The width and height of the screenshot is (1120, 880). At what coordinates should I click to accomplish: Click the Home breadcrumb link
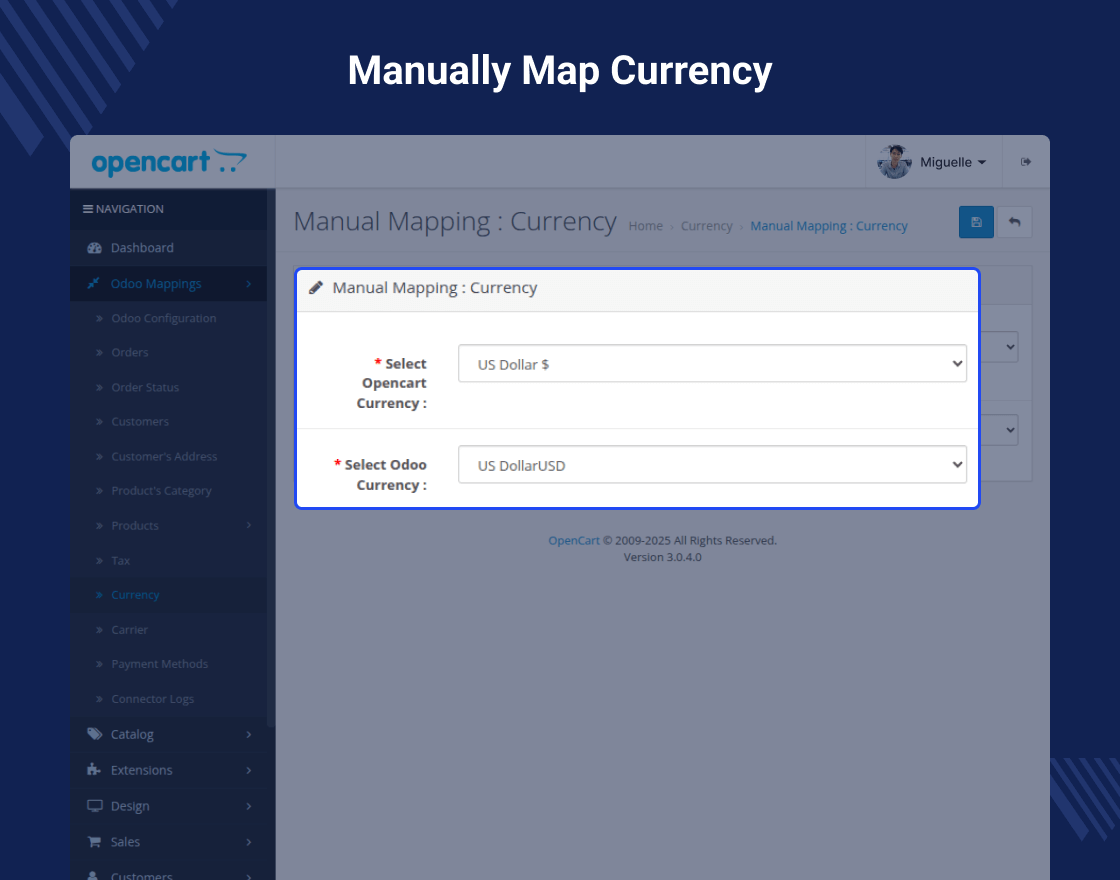coord(645,226)
